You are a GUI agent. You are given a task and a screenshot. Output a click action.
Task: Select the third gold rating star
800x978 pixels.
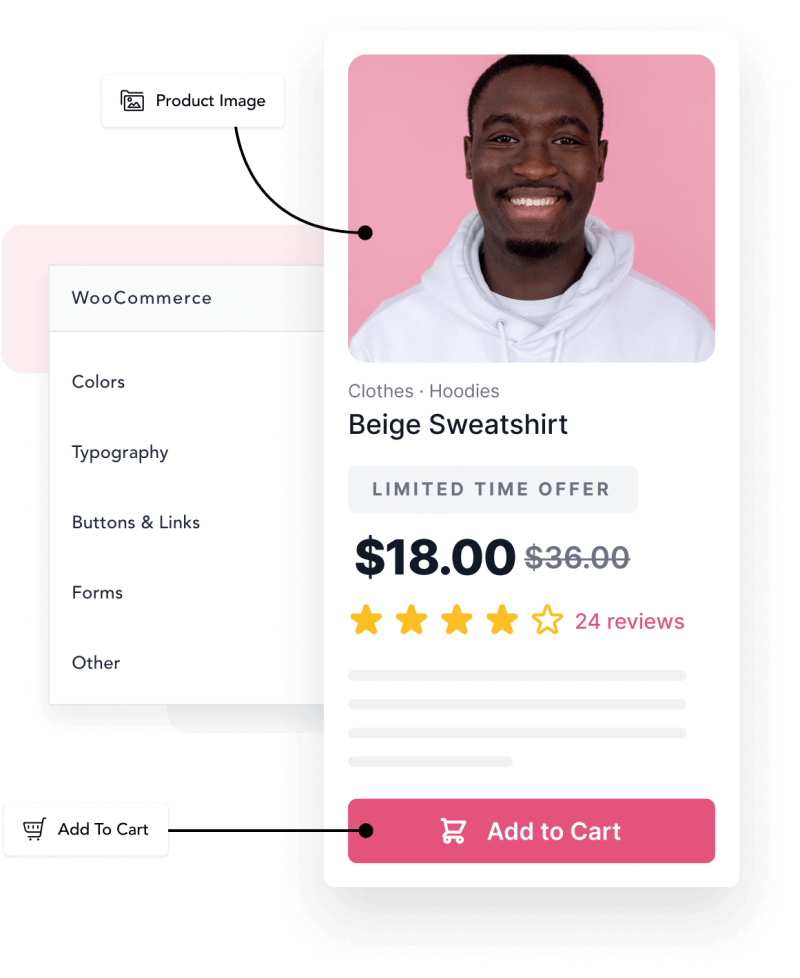click(457, 620)
